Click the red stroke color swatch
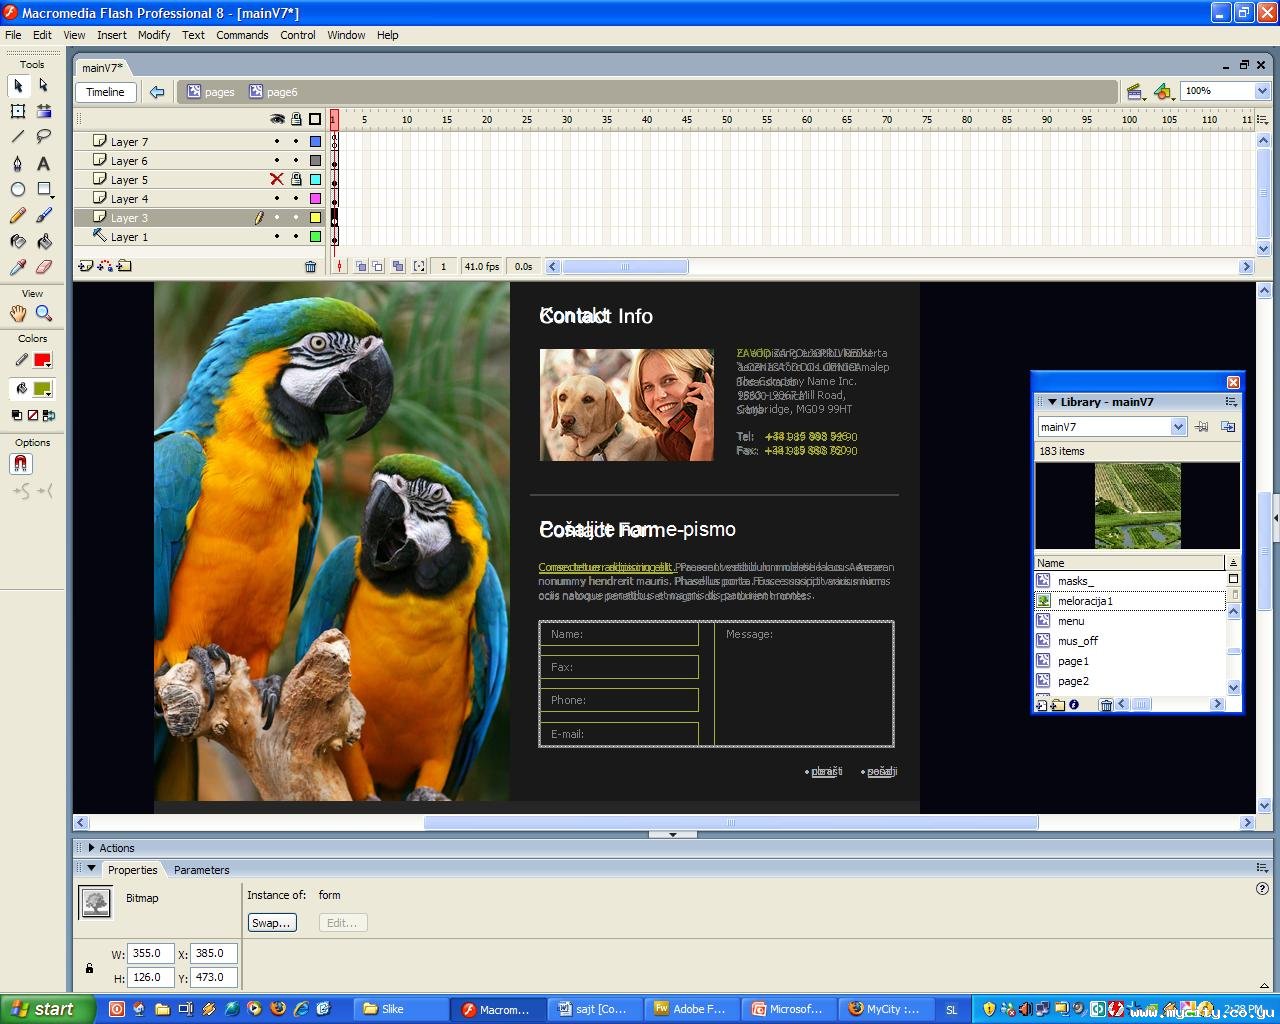The image size is (1280, 1024). point(42,361)
